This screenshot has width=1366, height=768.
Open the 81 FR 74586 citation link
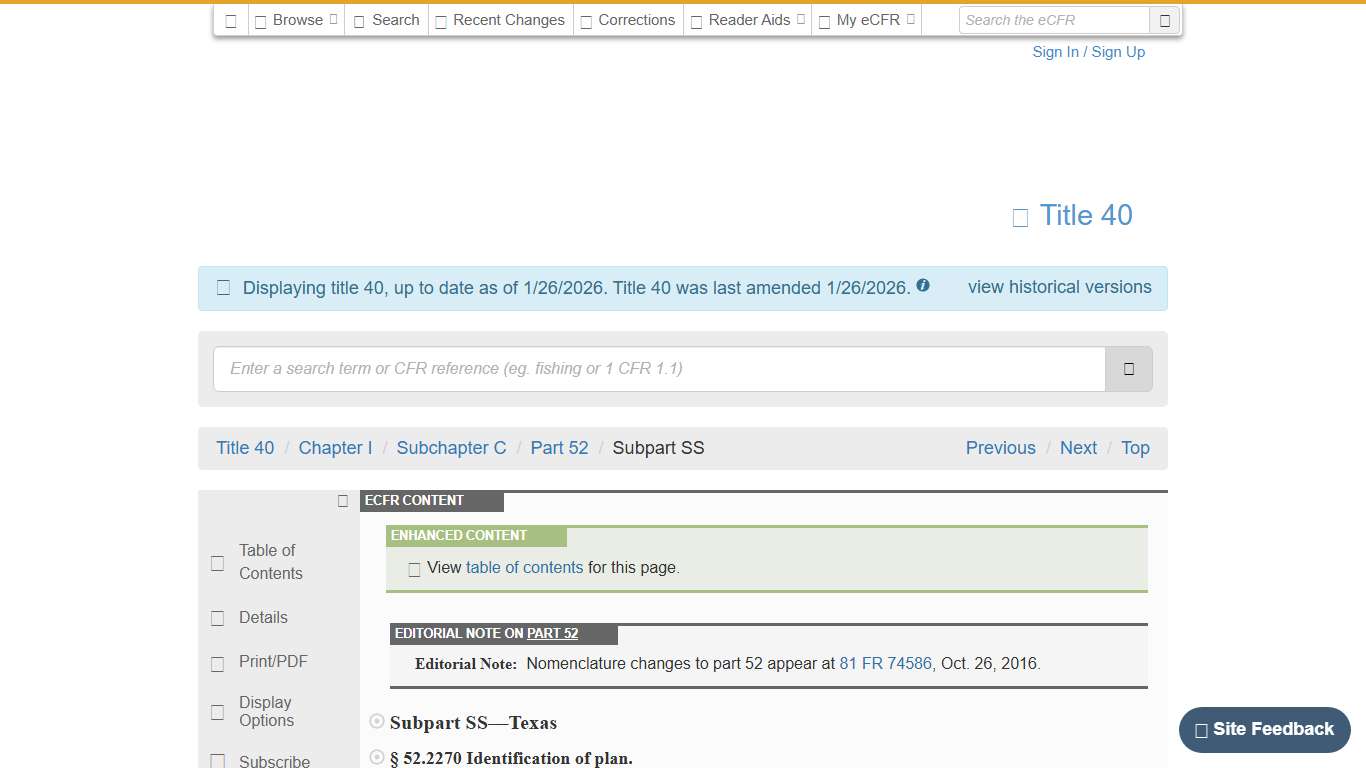(884, 663)
